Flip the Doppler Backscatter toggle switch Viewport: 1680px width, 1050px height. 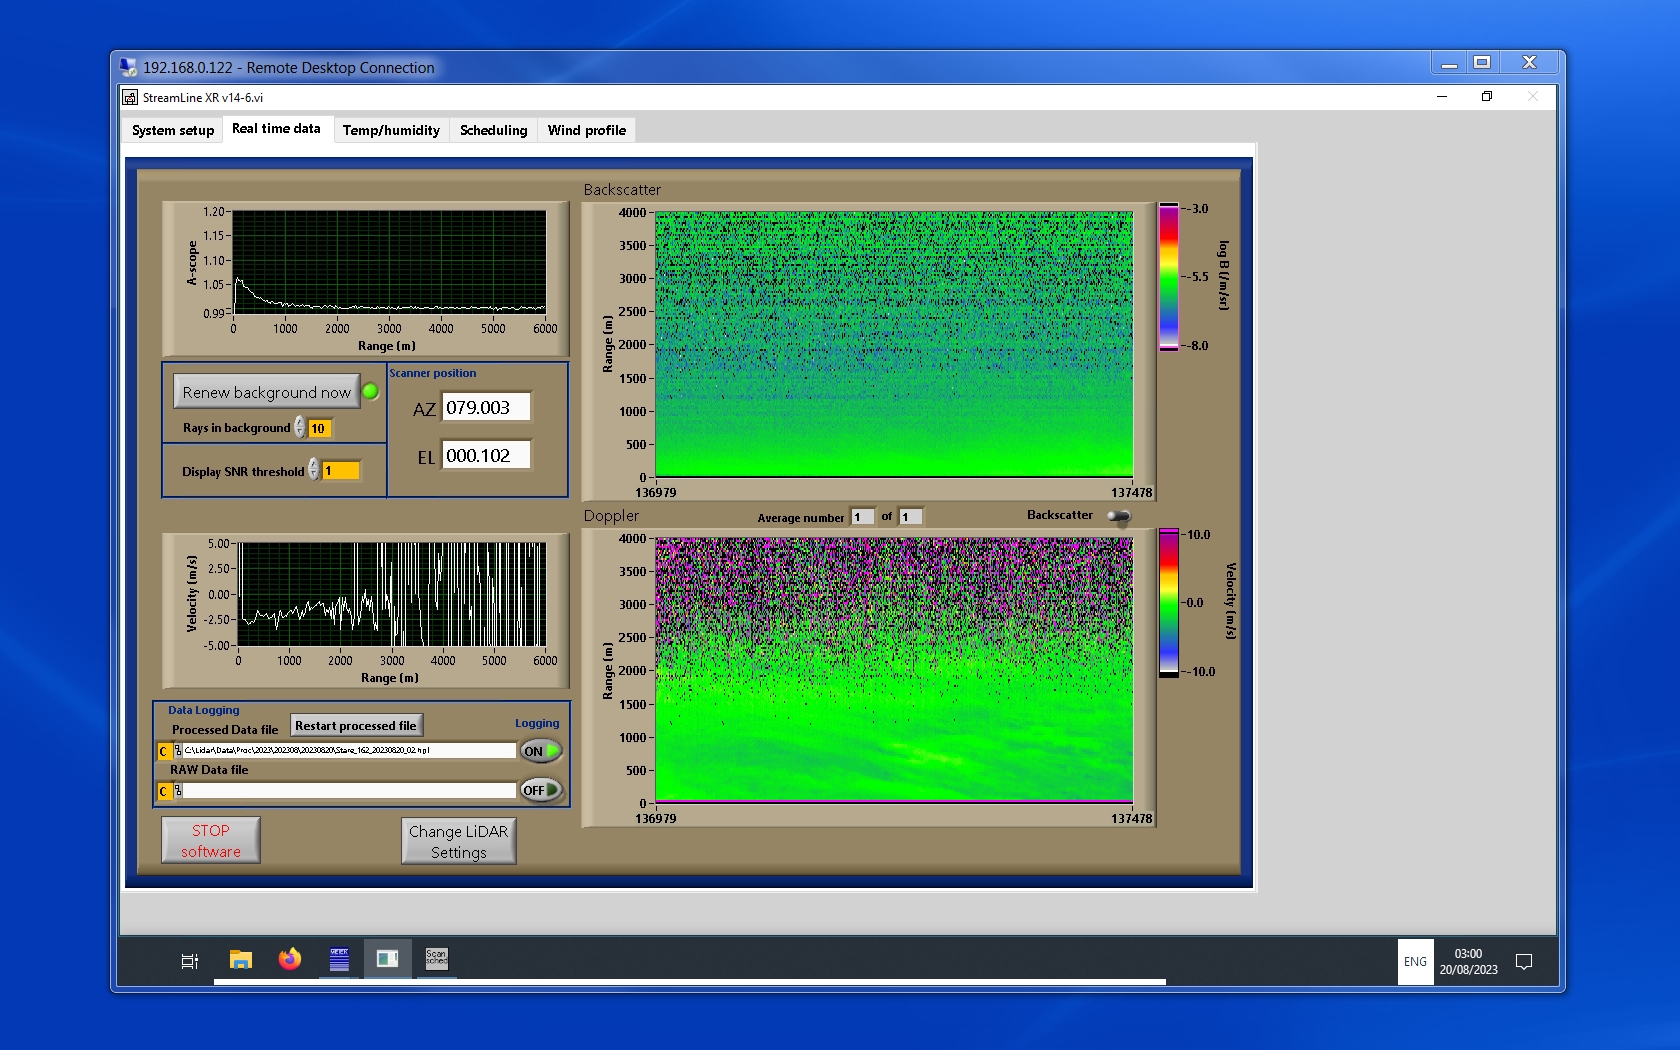point(1119,516)
